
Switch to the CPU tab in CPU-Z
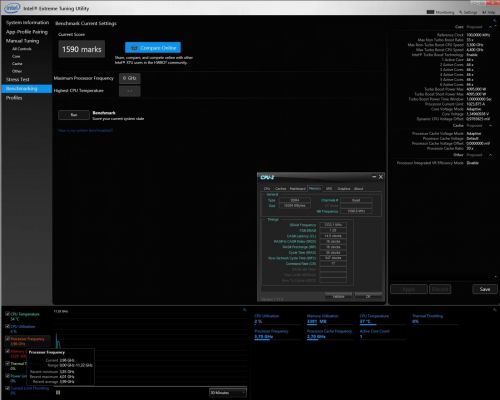(x=267, y=188)
